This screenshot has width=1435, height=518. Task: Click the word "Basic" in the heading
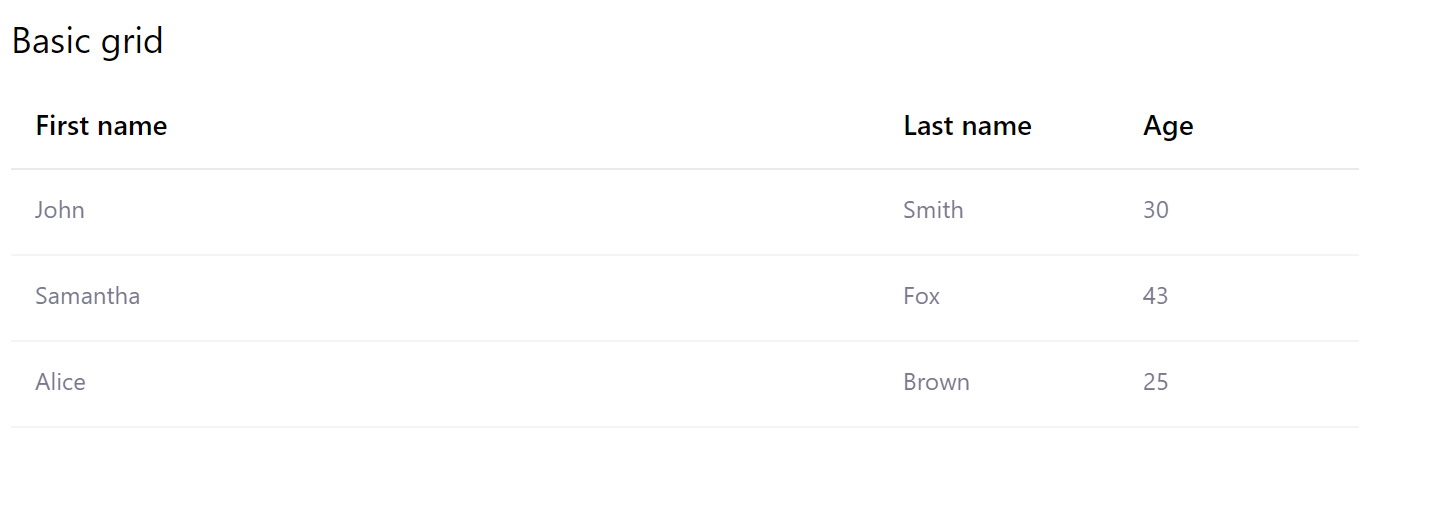coord(49,41)
